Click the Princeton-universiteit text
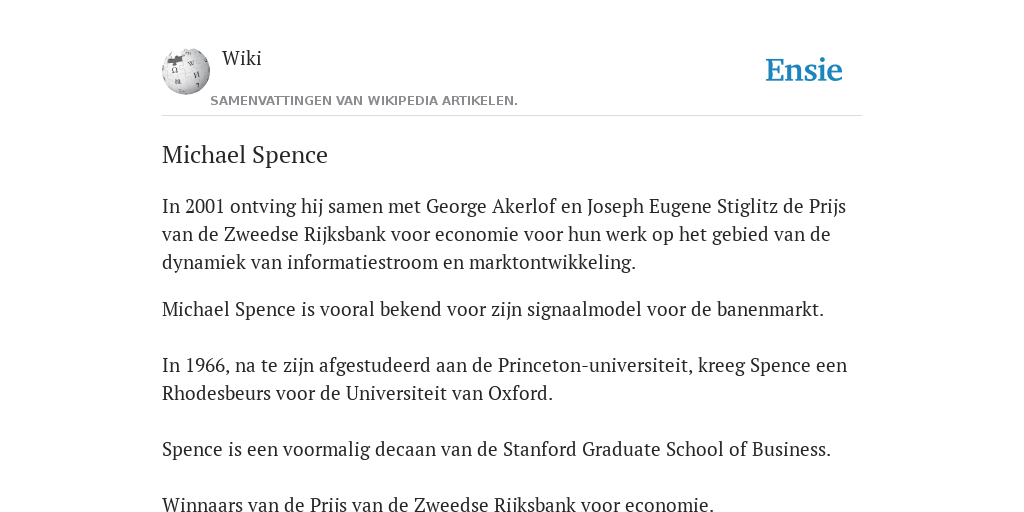The width and height of the screenshot is (1024, 512). (595, 366)
